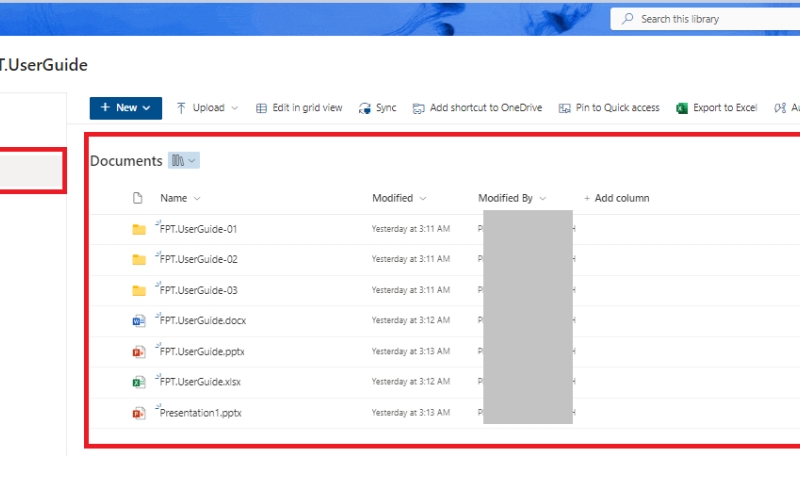The image size is (800, 490).
Task: Open the New dropdown button
Action: point(125,108)
